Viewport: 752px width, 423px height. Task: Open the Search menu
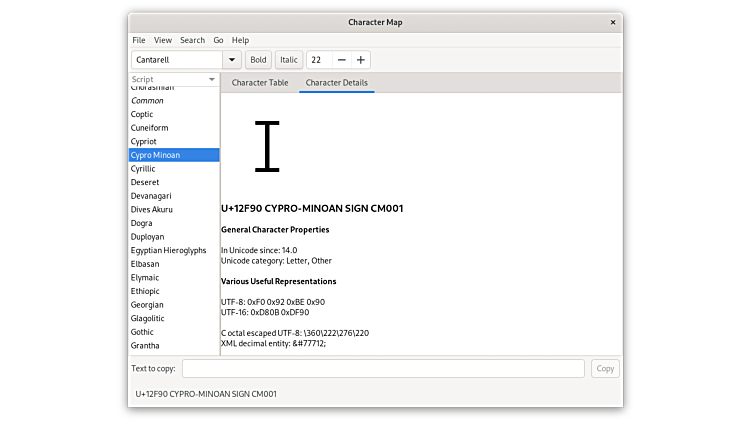pos(192,40)
